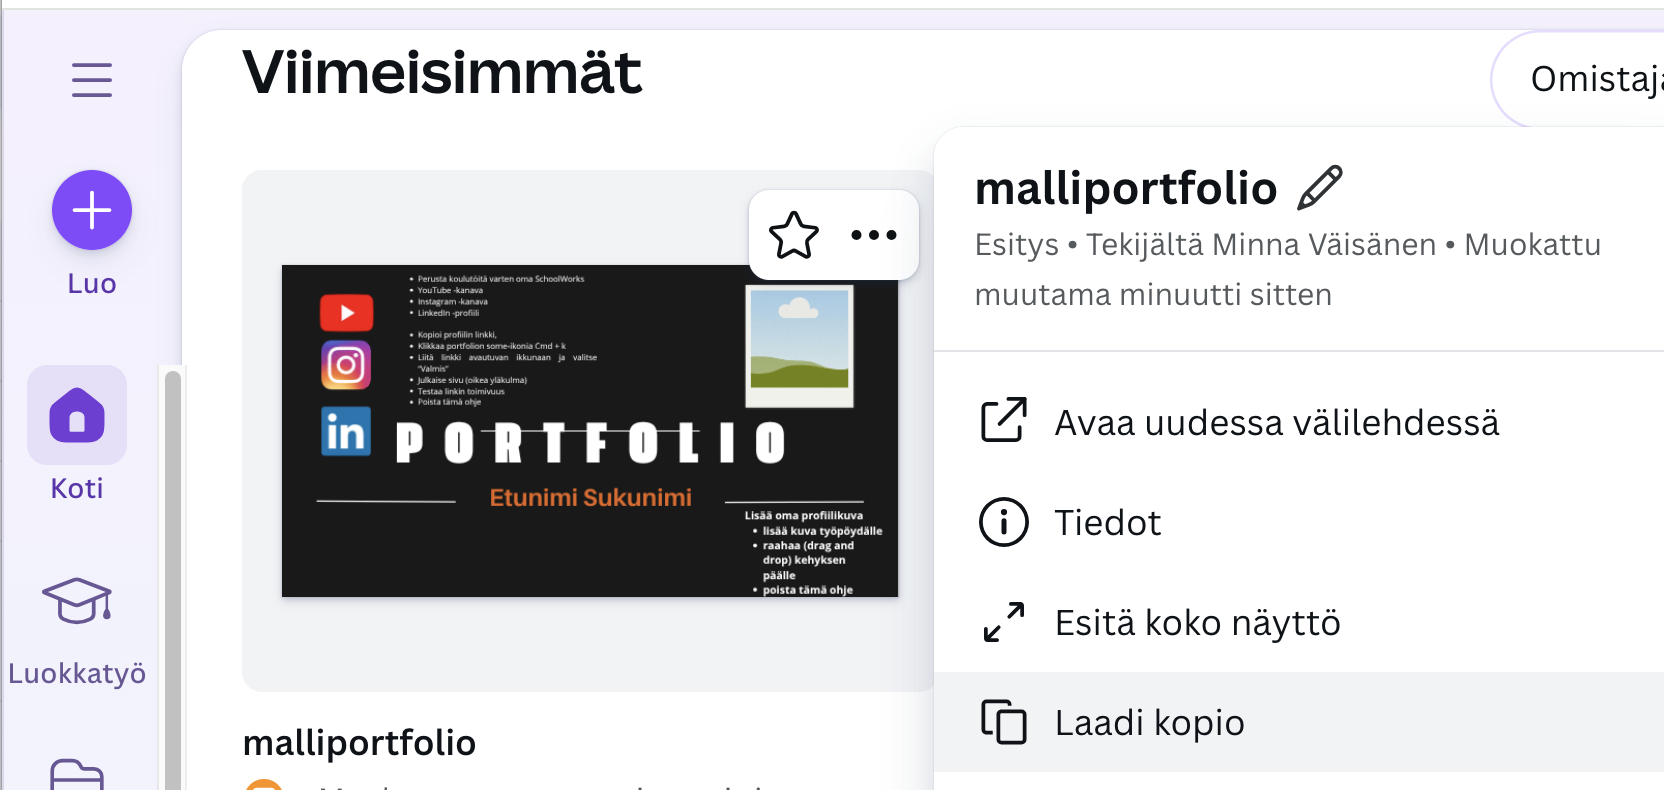This screenshot has height=790, width=1664.
Task: Click the Instagram icon in portfolio preview
Action: tap(346, 365)
